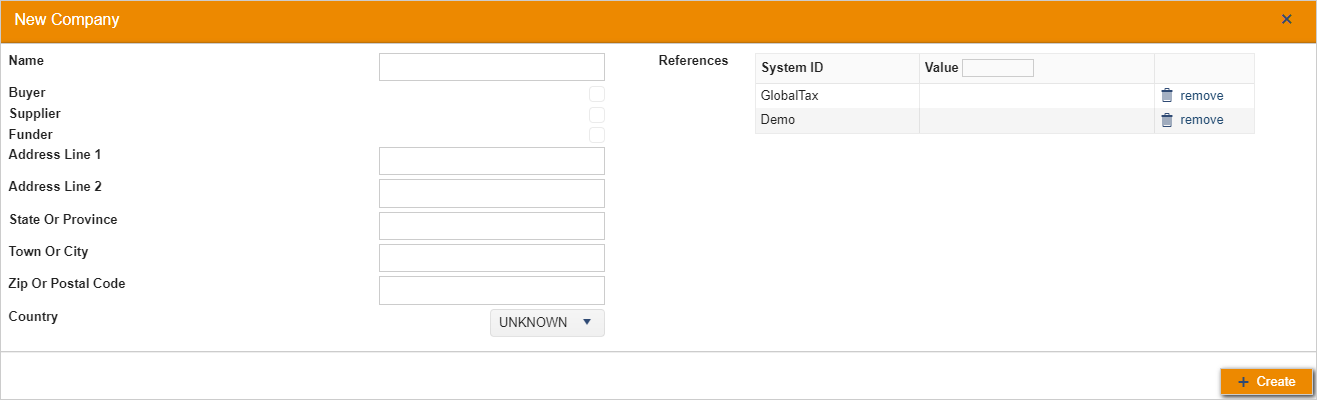The image size is (1317, 400).
Task: Click the Name input field
Action: (x=492, y=67)
